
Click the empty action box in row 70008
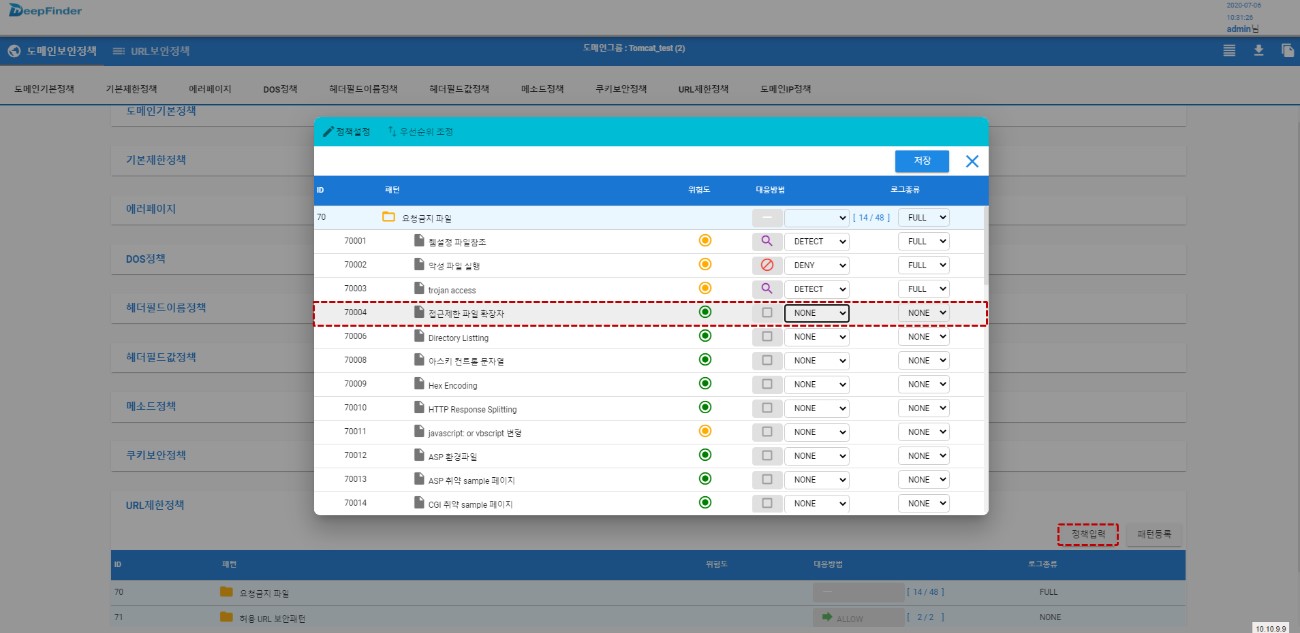pos(767,360)
